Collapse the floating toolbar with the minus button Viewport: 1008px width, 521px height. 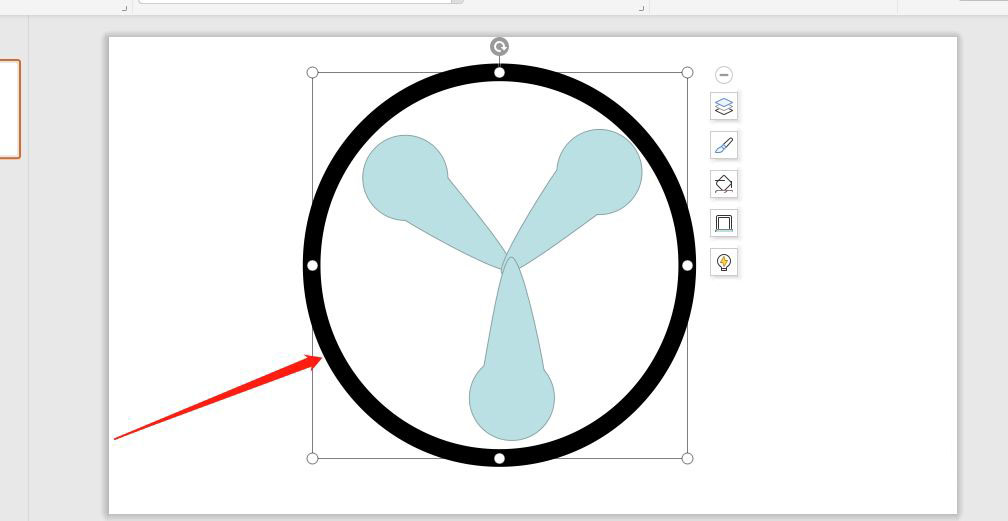point(724,75)
